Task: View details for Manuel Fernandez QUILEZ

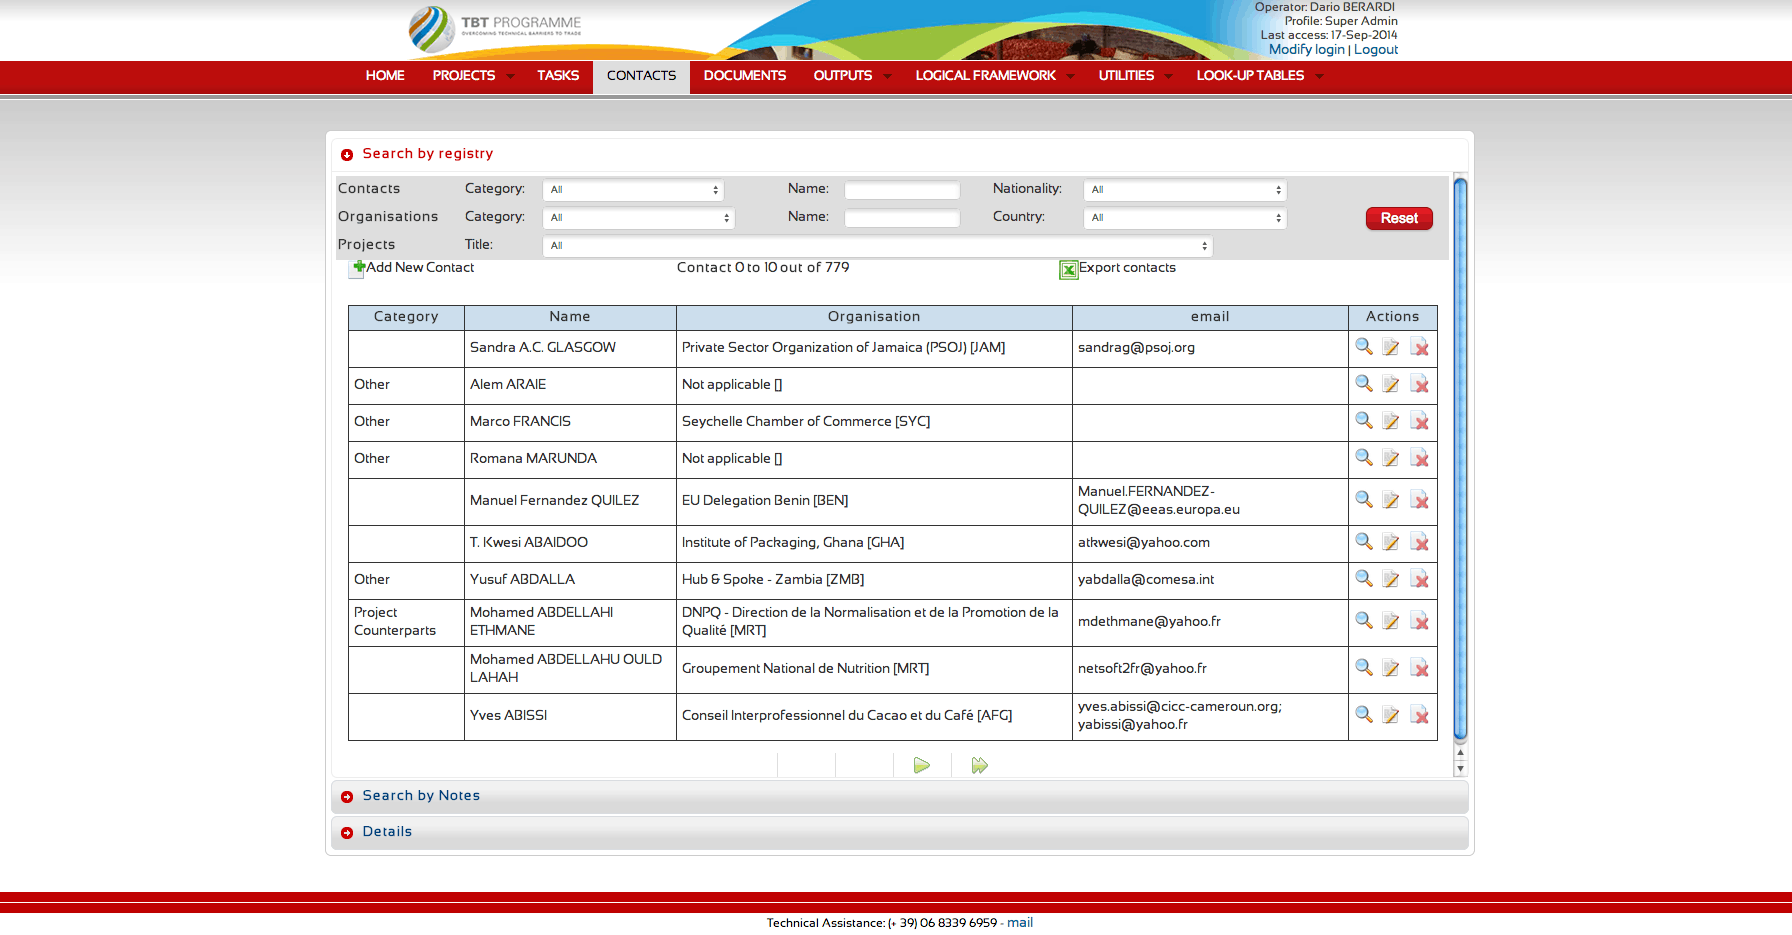Action: point(1364,500)
